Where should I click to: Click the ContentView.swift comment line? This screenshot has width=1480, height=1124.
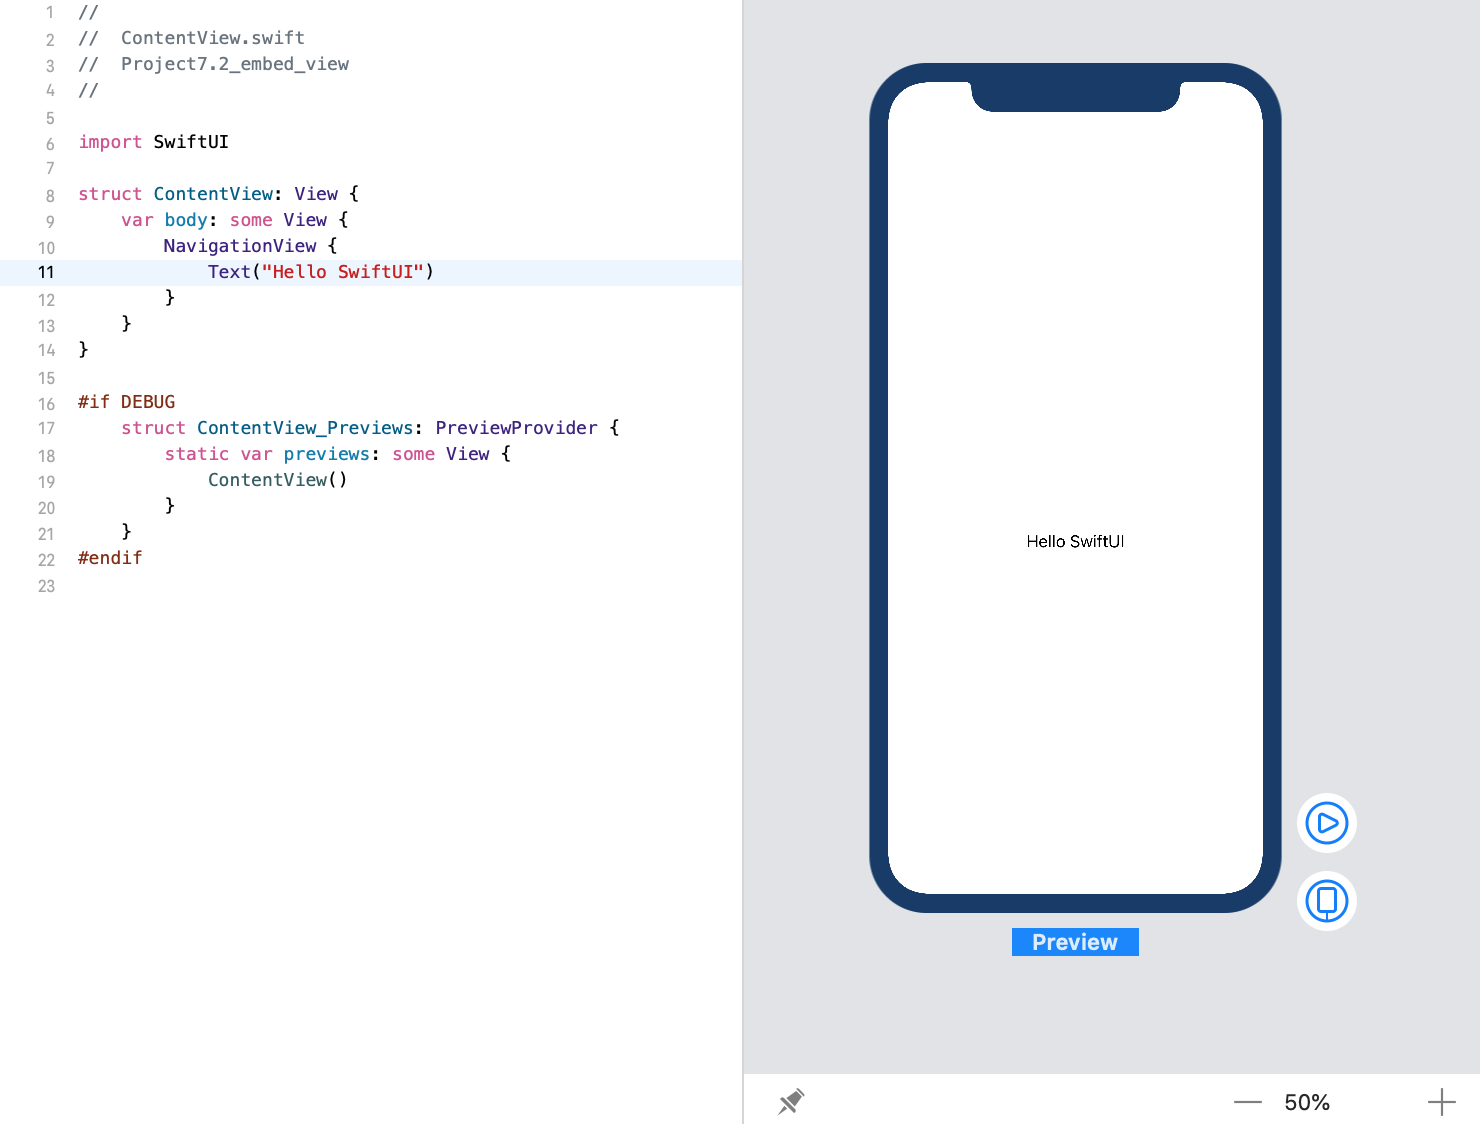coord(192,38)
